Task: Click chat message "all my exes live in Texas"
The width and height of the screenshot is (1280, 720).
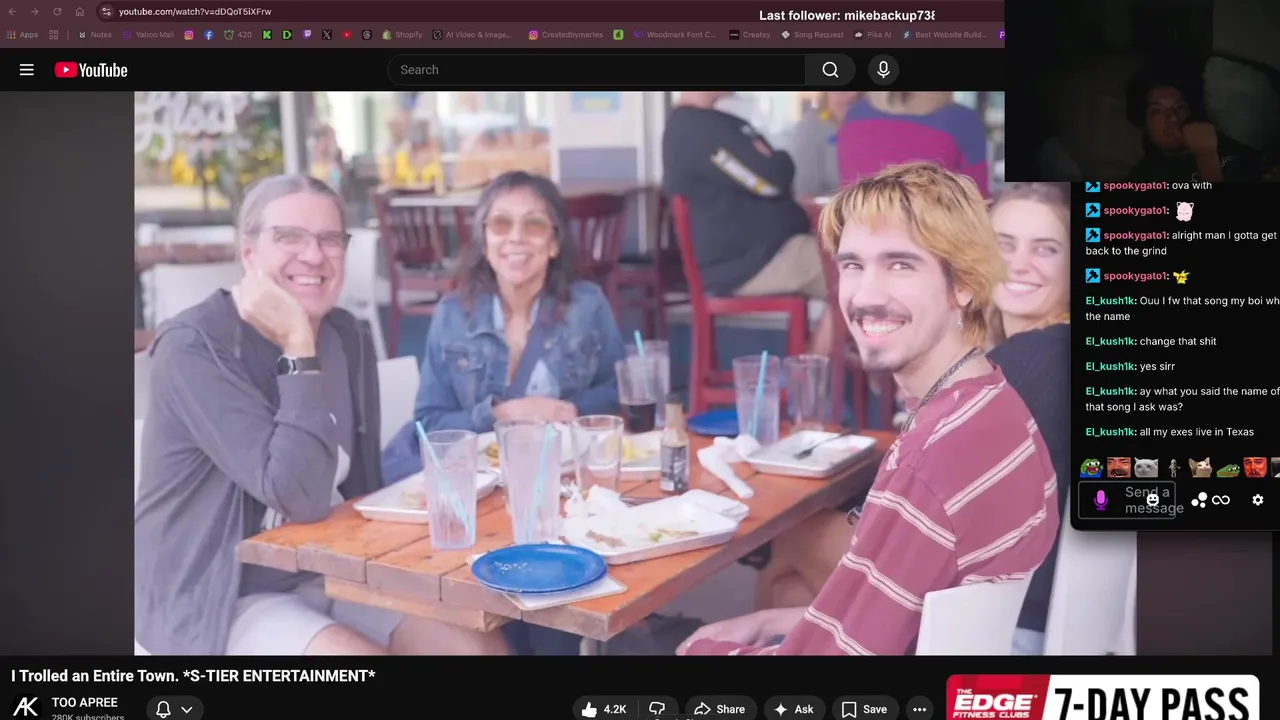Action: [1197, 432]
